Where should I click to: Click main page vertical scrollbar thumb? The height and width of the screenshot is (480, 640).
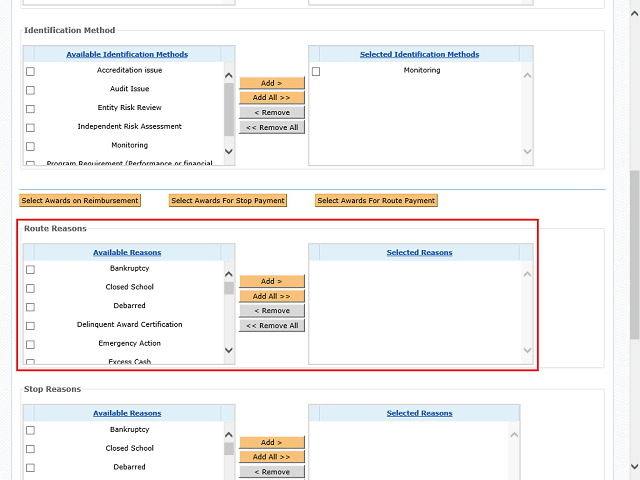[634, 255]
